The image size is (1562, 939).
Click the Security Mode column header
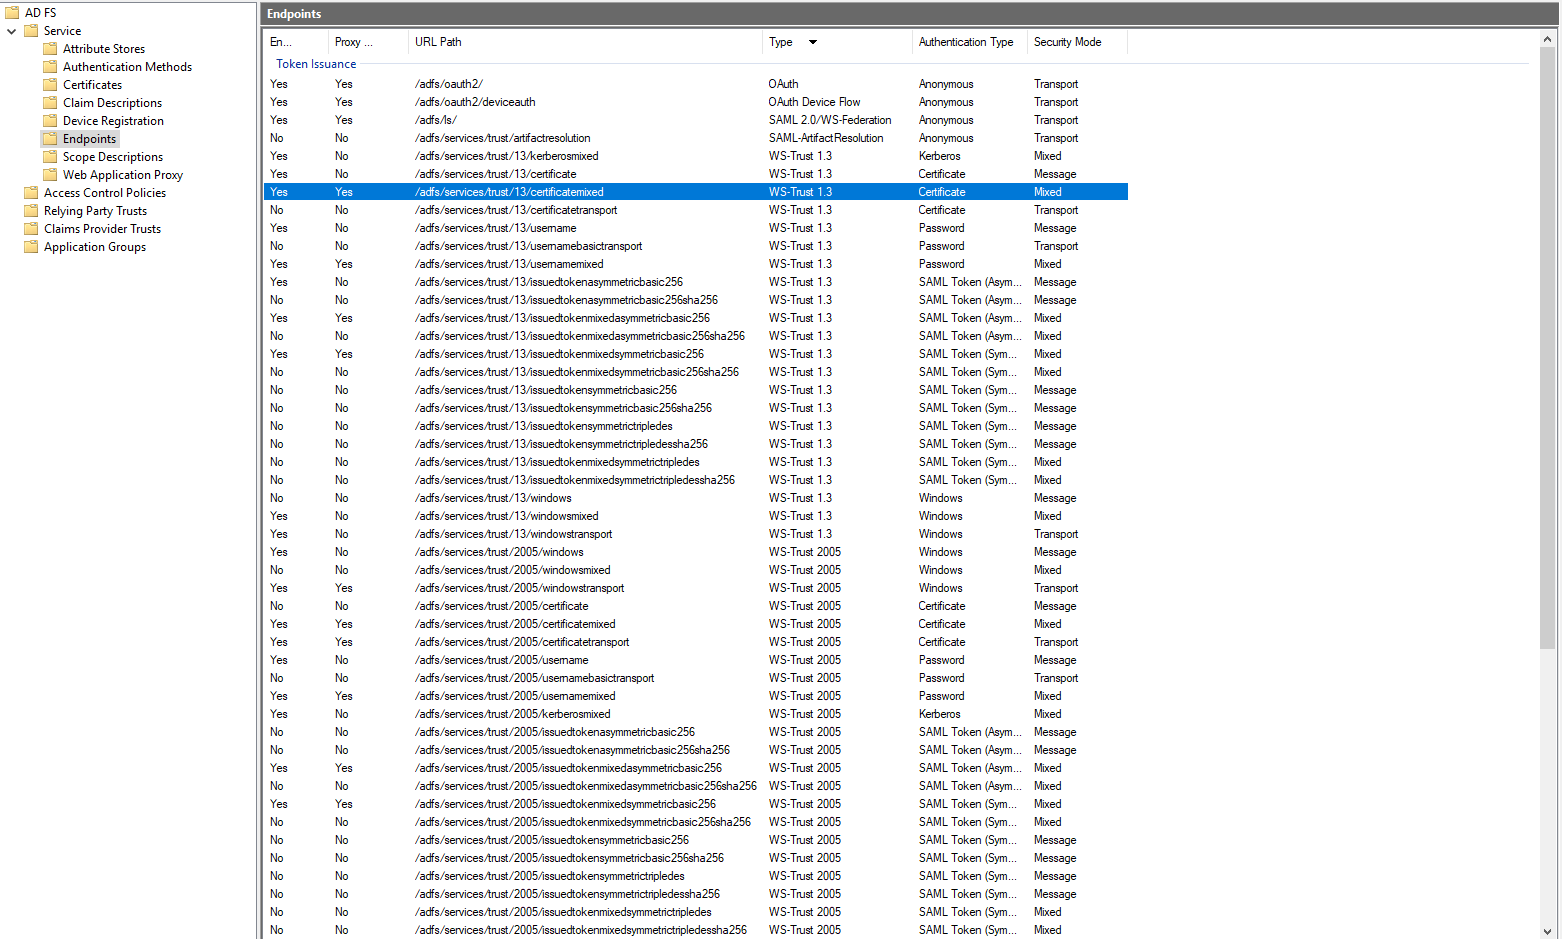tap(1067, 42)
